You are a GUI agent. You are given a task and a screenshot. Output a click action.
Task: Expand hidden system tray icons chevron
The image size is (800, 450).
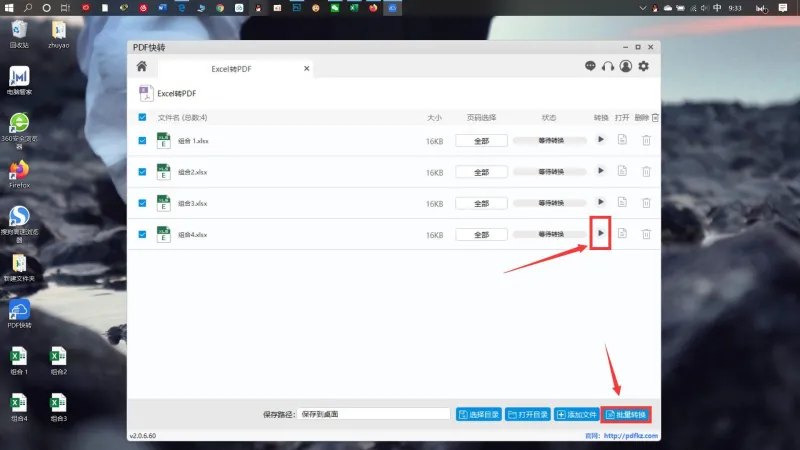[x=642, y=8]
